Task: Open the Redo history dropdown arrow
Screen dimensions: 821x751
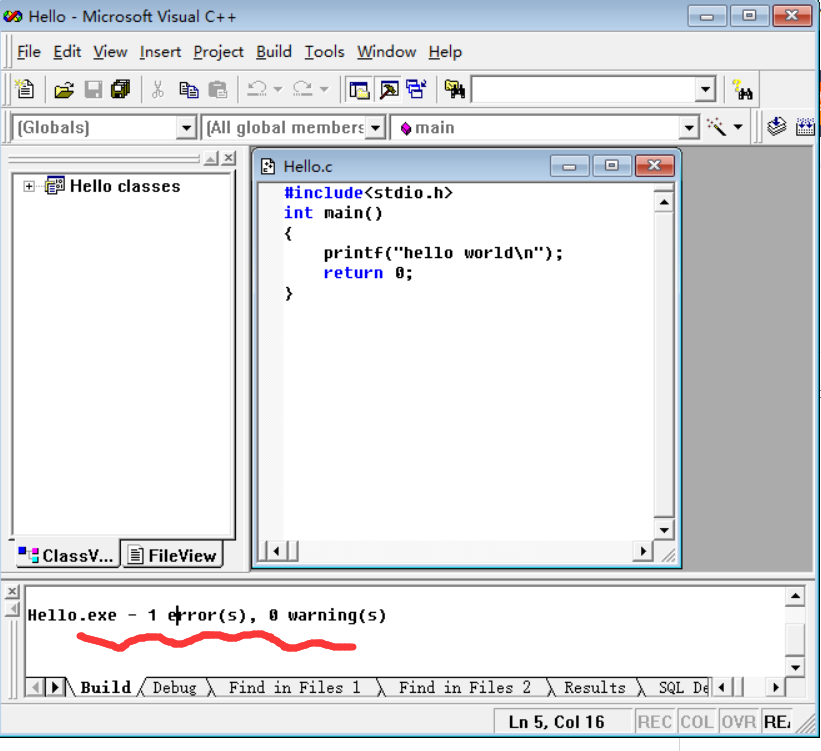Action: [x=324, y=89]
